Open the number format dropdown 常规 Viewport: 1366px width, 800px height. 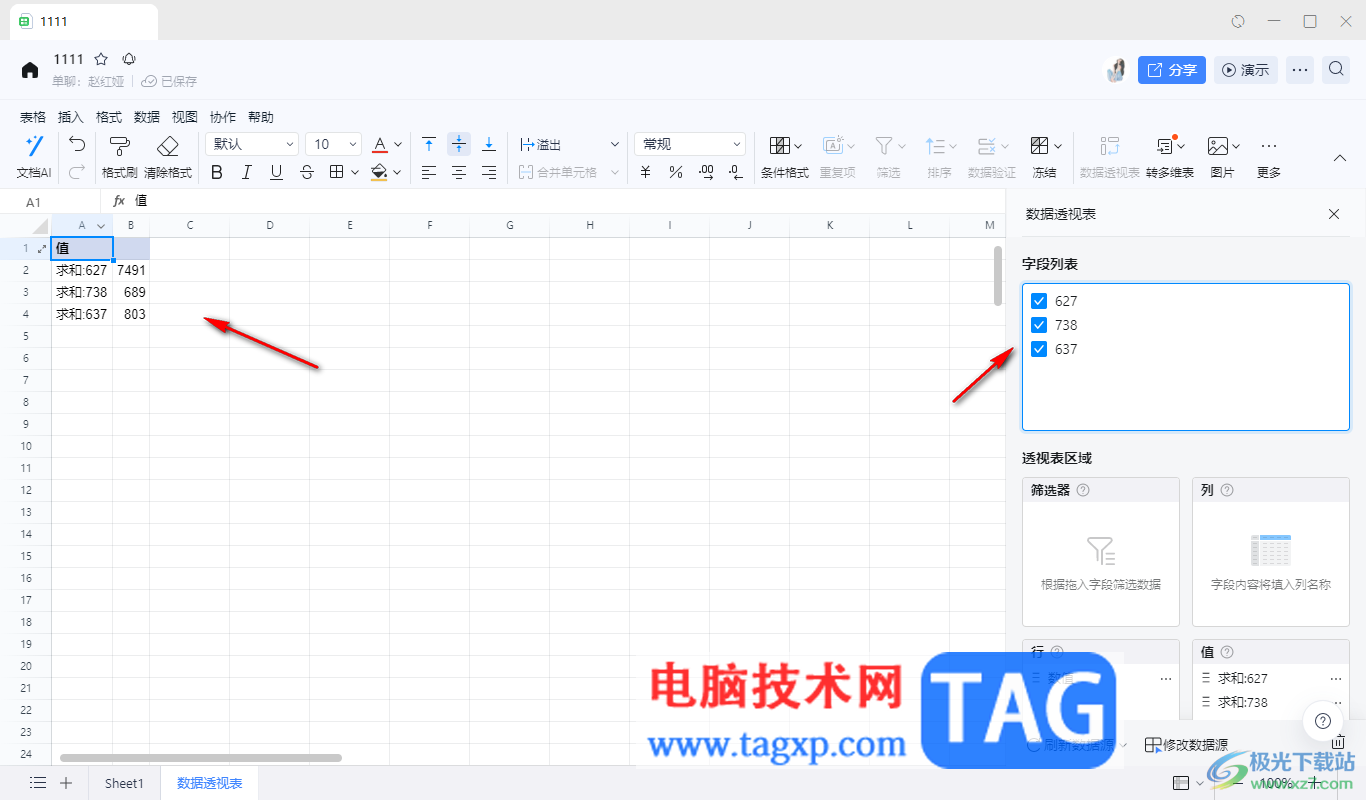pos(690,145)
